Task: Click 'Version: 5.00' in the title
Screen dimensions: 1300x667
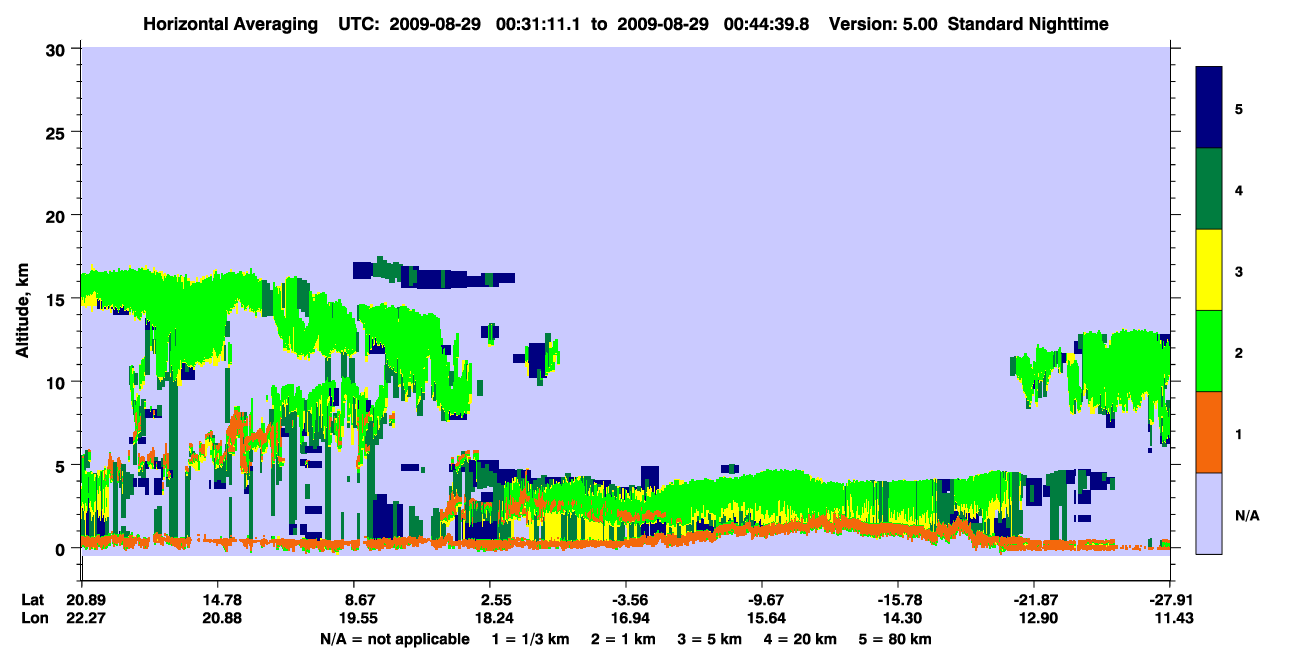Action: point(883,23)
